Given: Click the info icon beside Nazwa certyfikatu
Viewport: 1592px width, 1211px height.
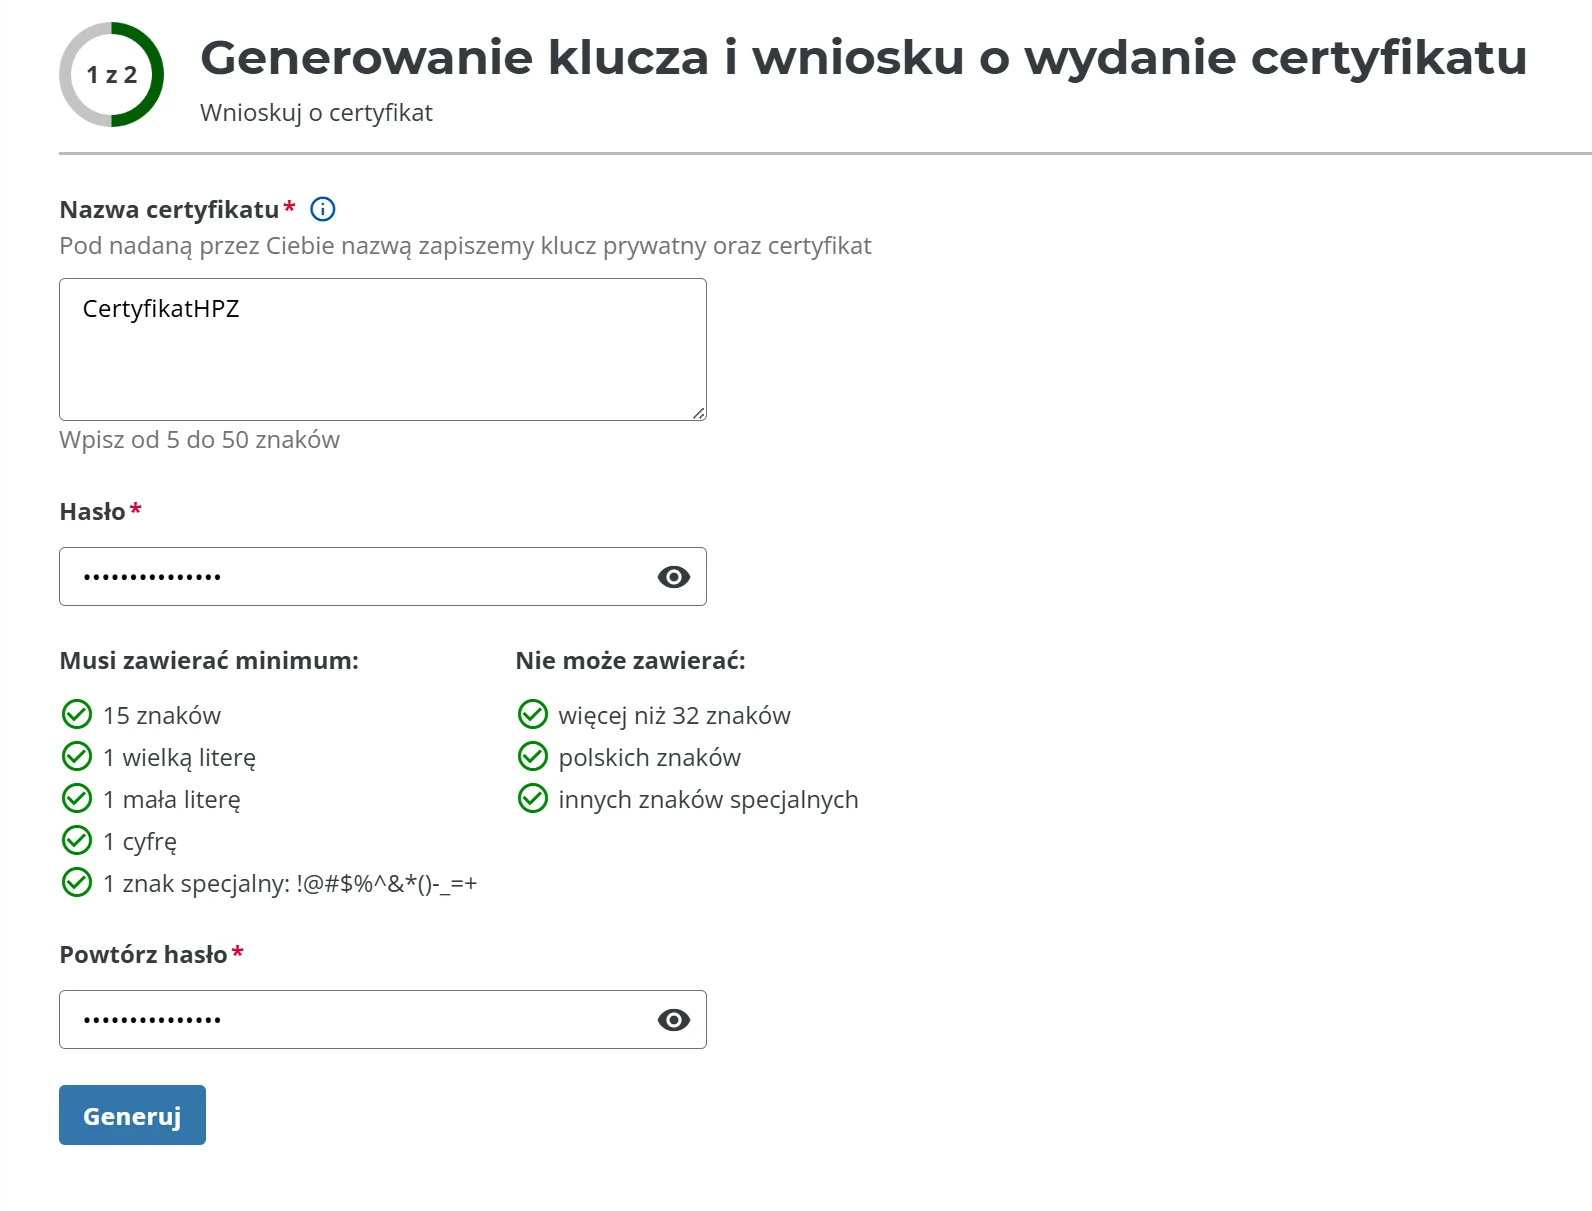Looking at the screenshot, I should point(323,209).
